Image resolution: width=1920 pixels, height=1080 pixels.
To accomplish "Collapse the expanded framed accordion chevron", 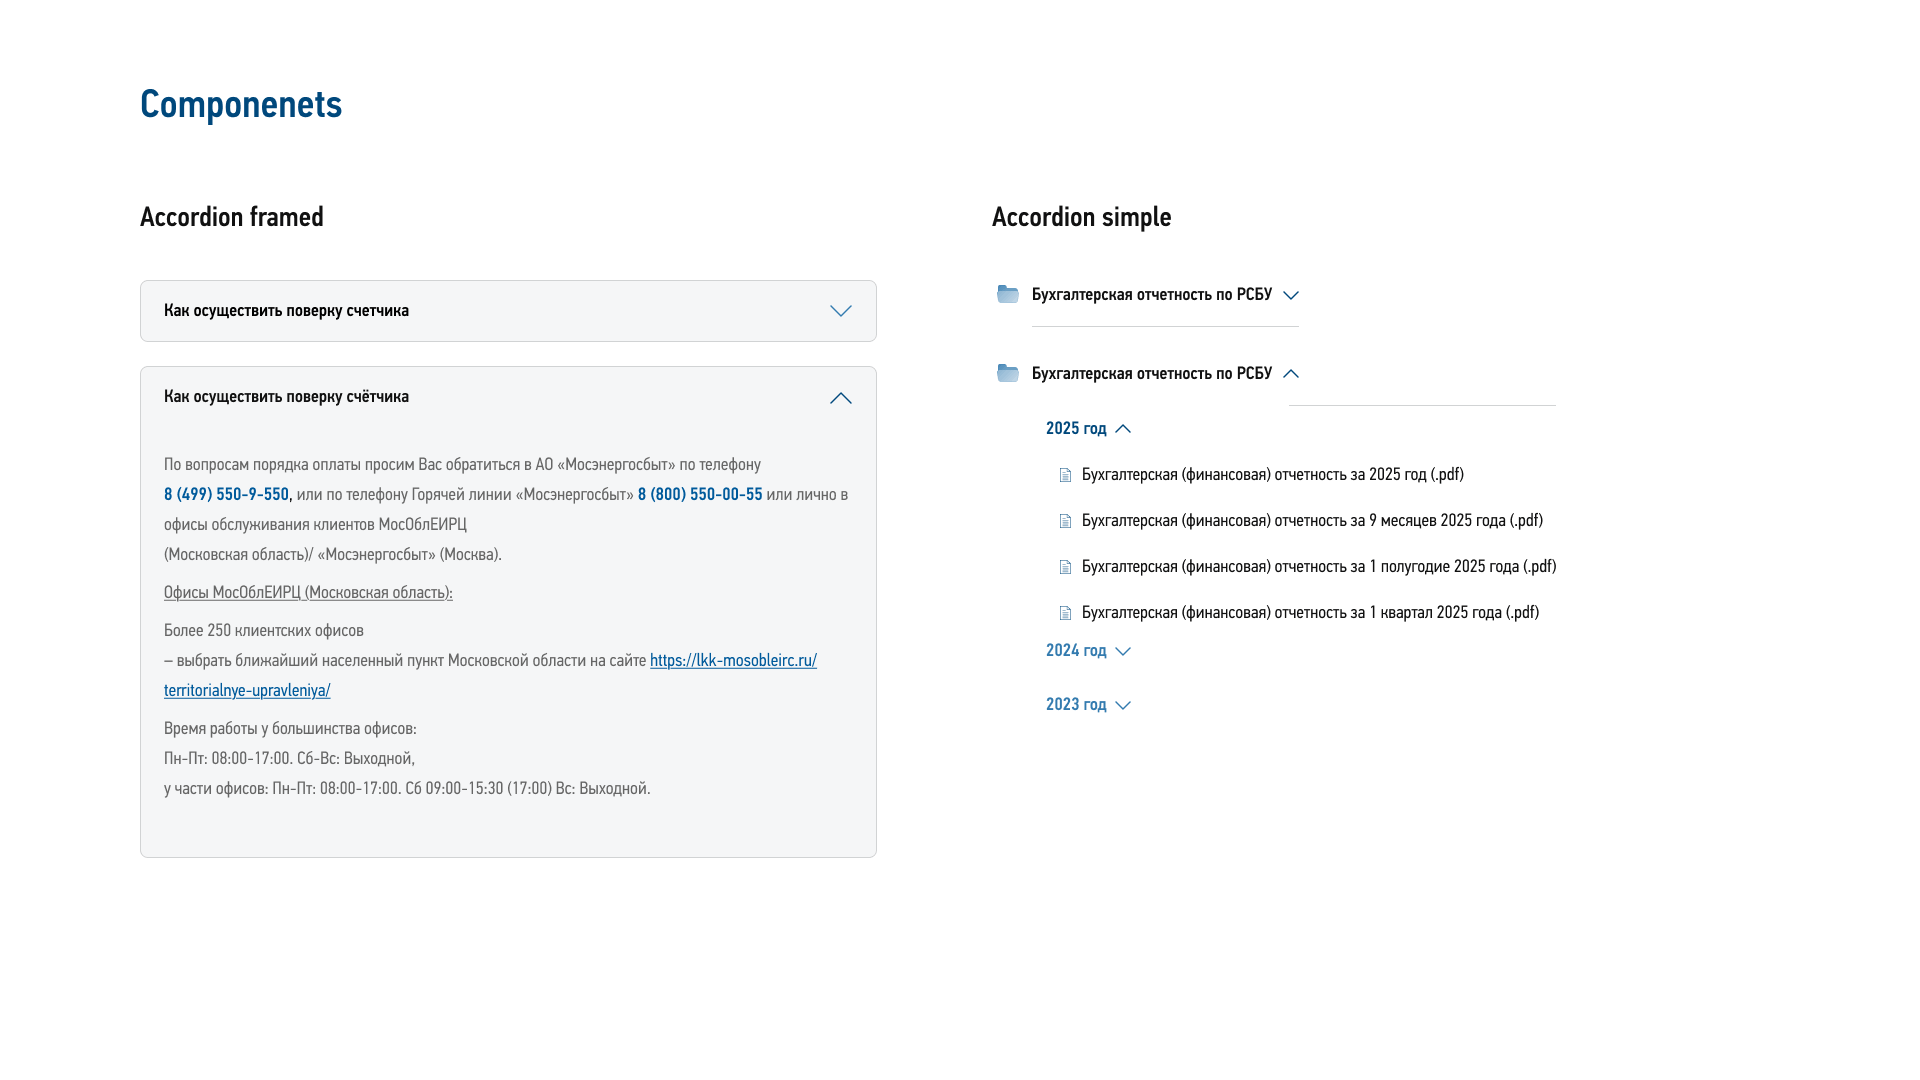I will point(840,398).
